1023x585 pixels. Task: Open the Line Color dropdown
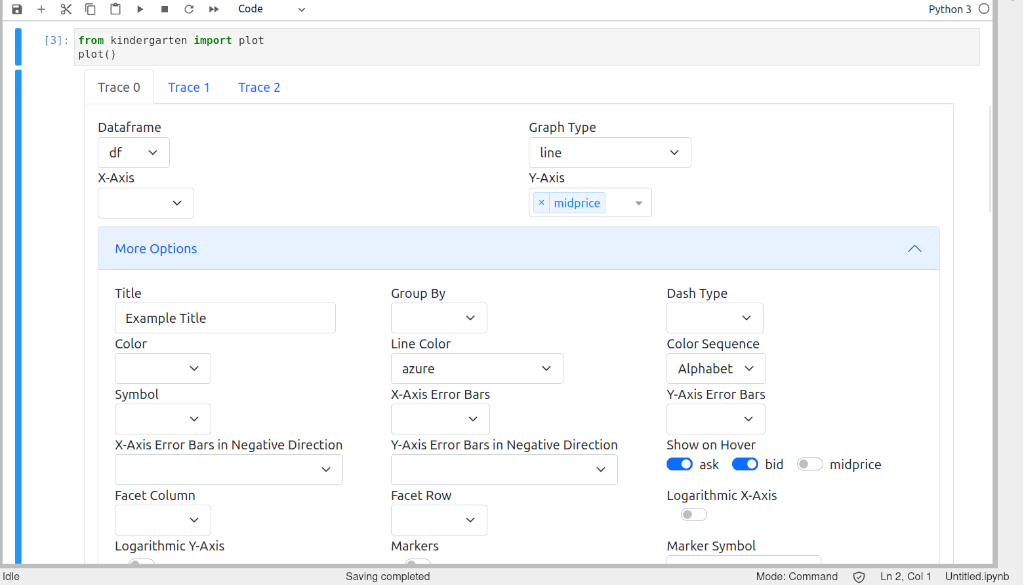click(x=476, y=369)
